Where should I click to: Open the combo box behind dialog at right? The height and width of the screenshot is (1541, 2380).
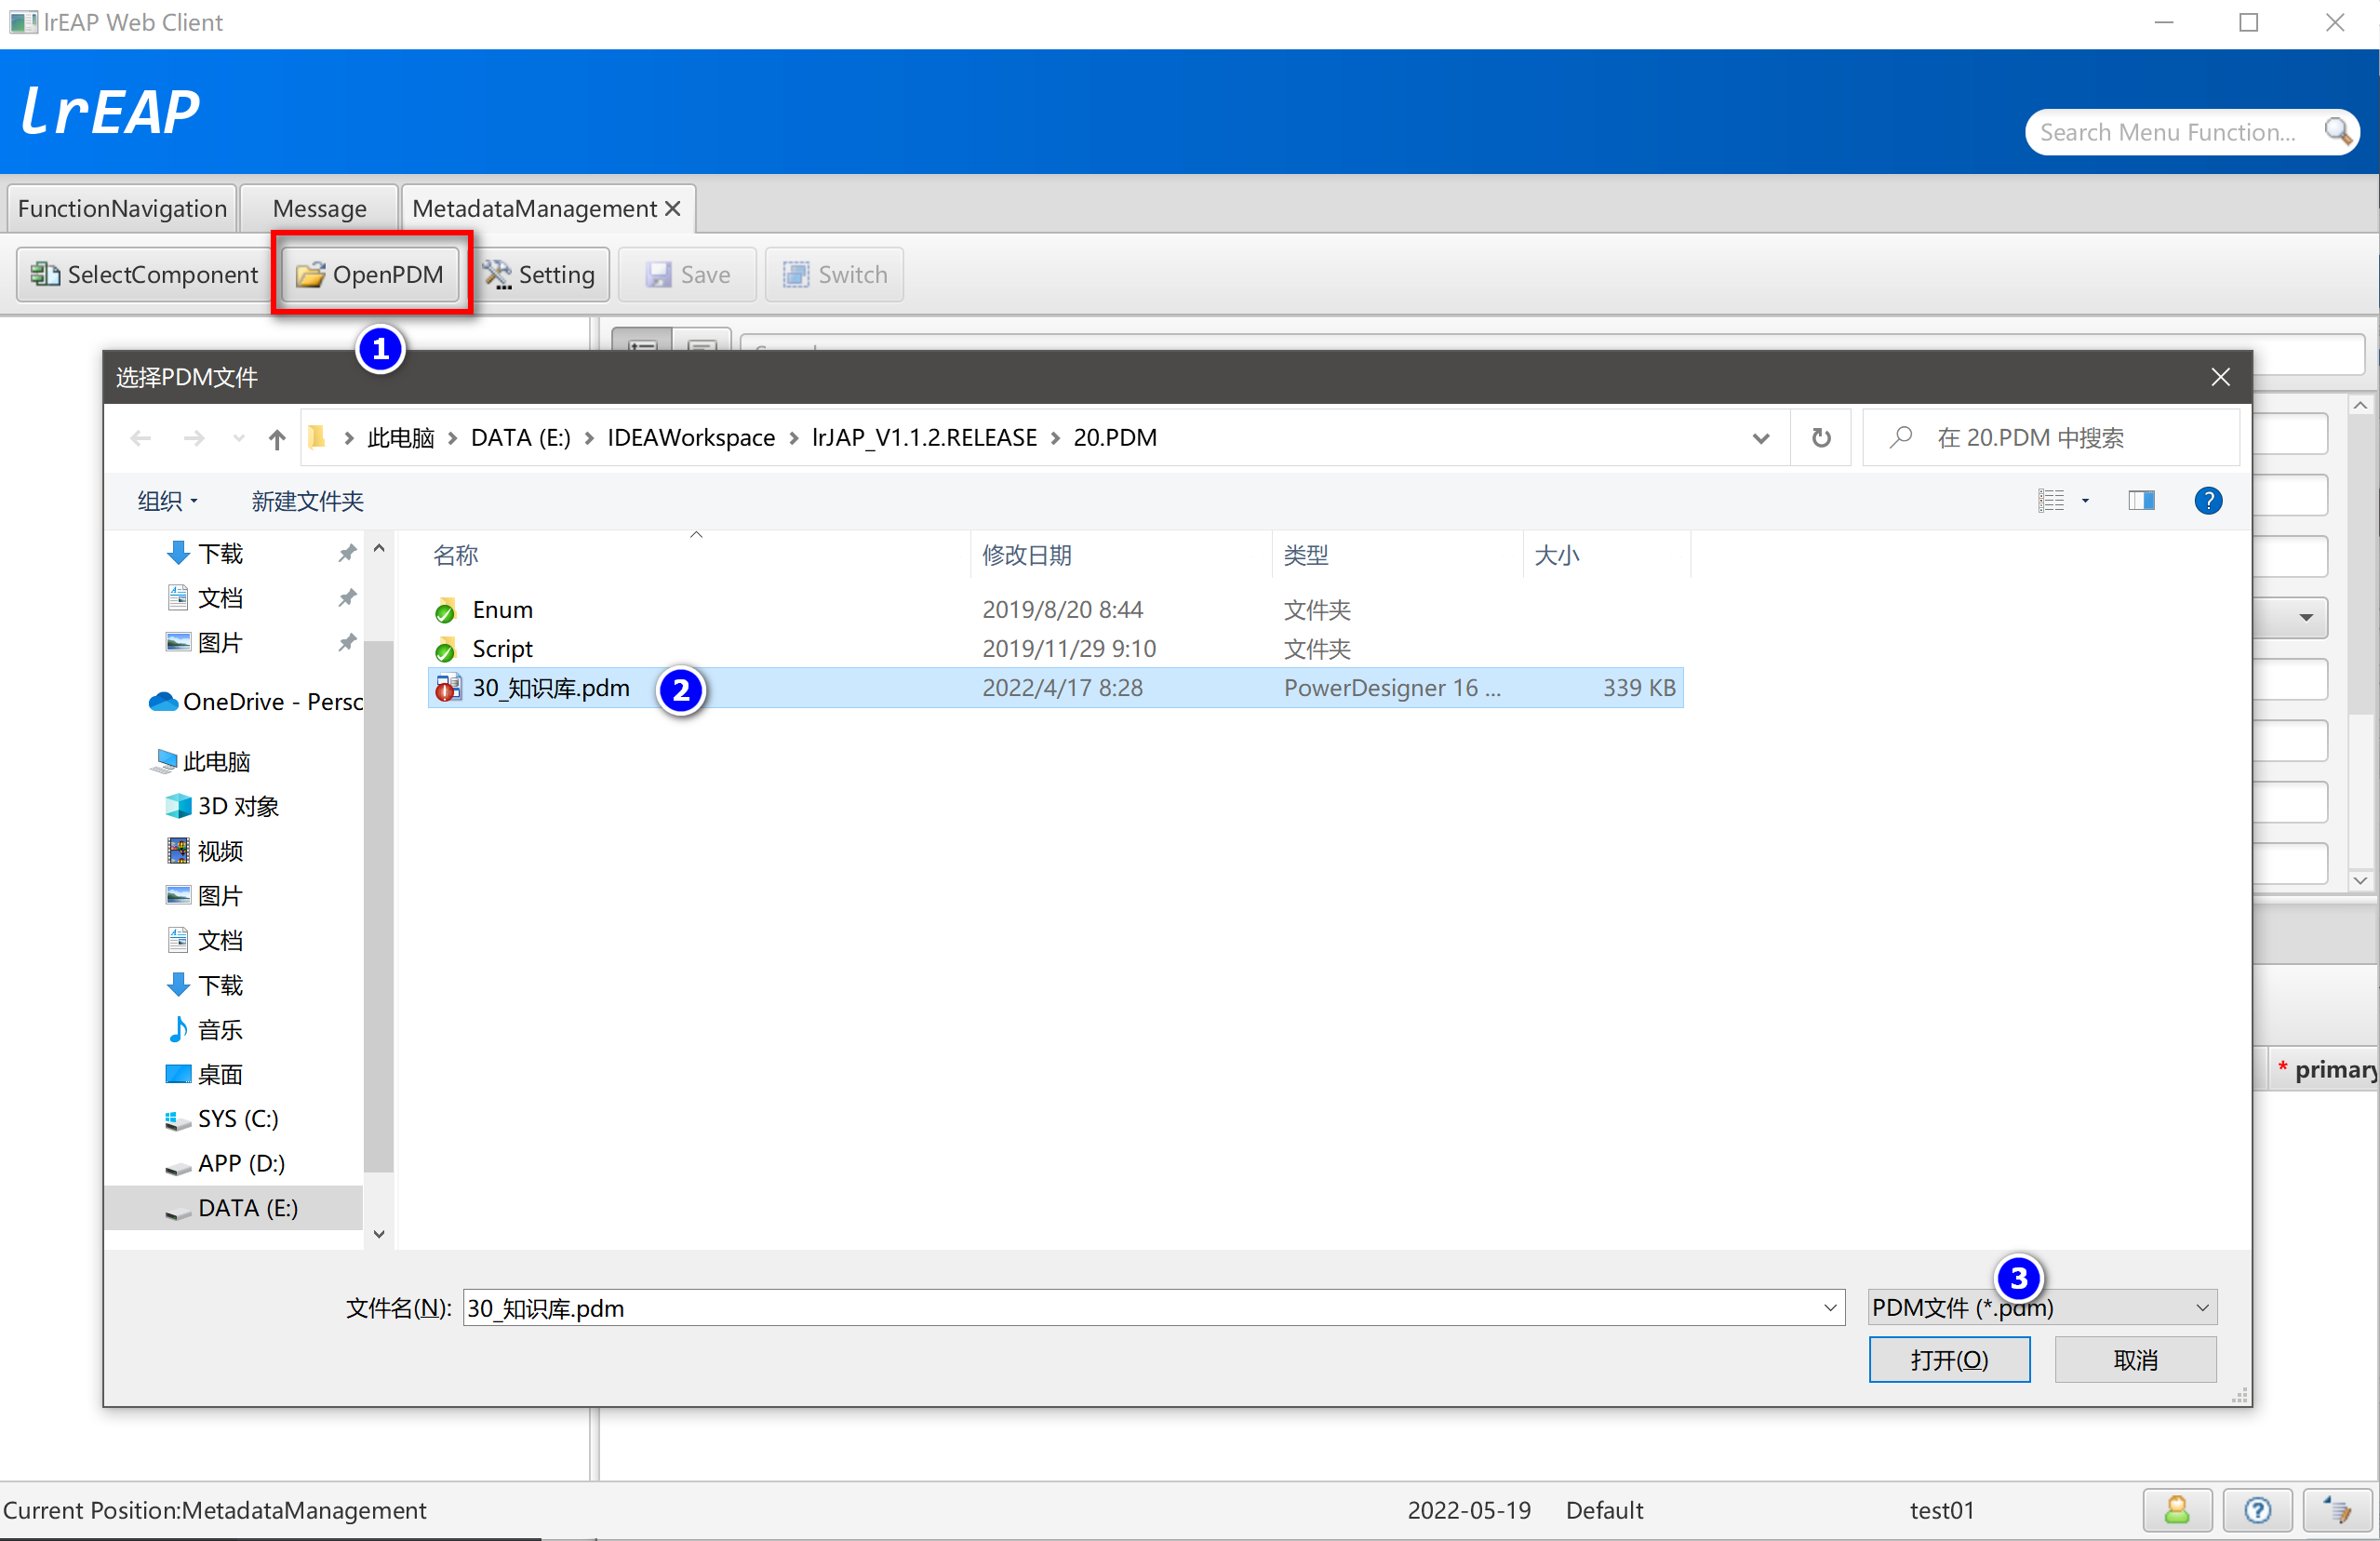point(2305,617)
